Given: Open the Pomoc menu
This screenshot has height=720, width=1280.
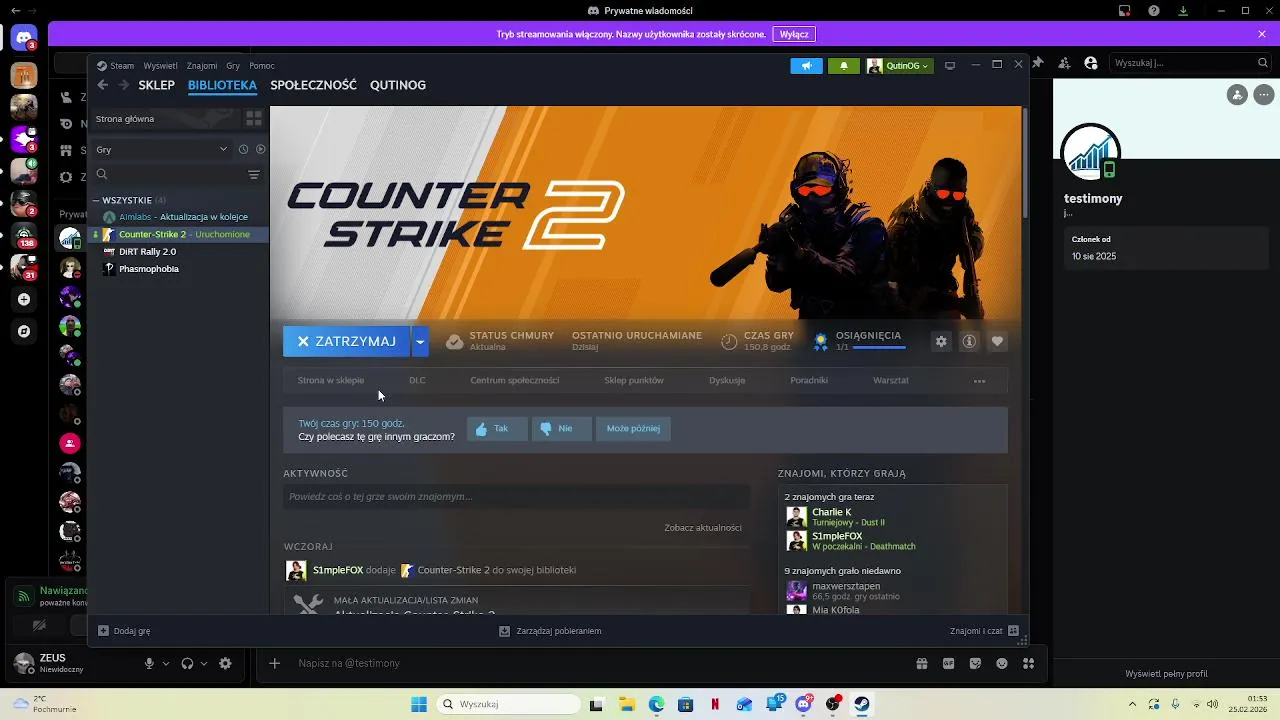Looking at the screenshot, I should pos(262,66).
